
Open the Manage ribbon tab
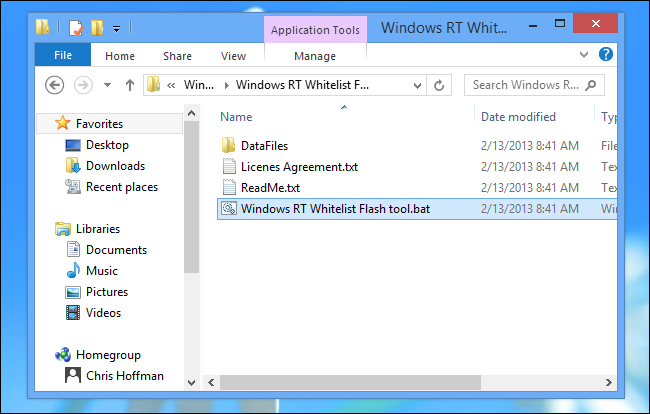[x=315, y=56]
